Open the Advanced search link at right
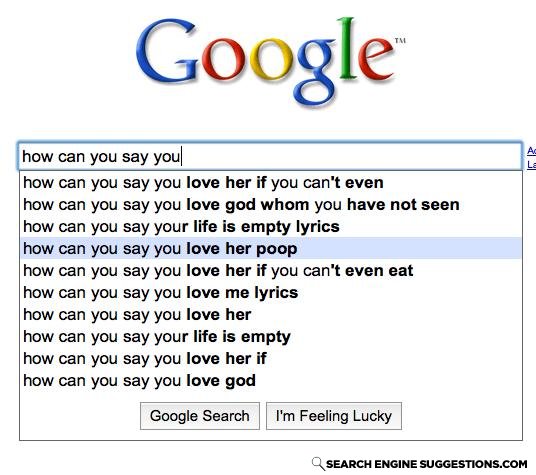This screenshot has height=475, width=536. click(531, 151)
